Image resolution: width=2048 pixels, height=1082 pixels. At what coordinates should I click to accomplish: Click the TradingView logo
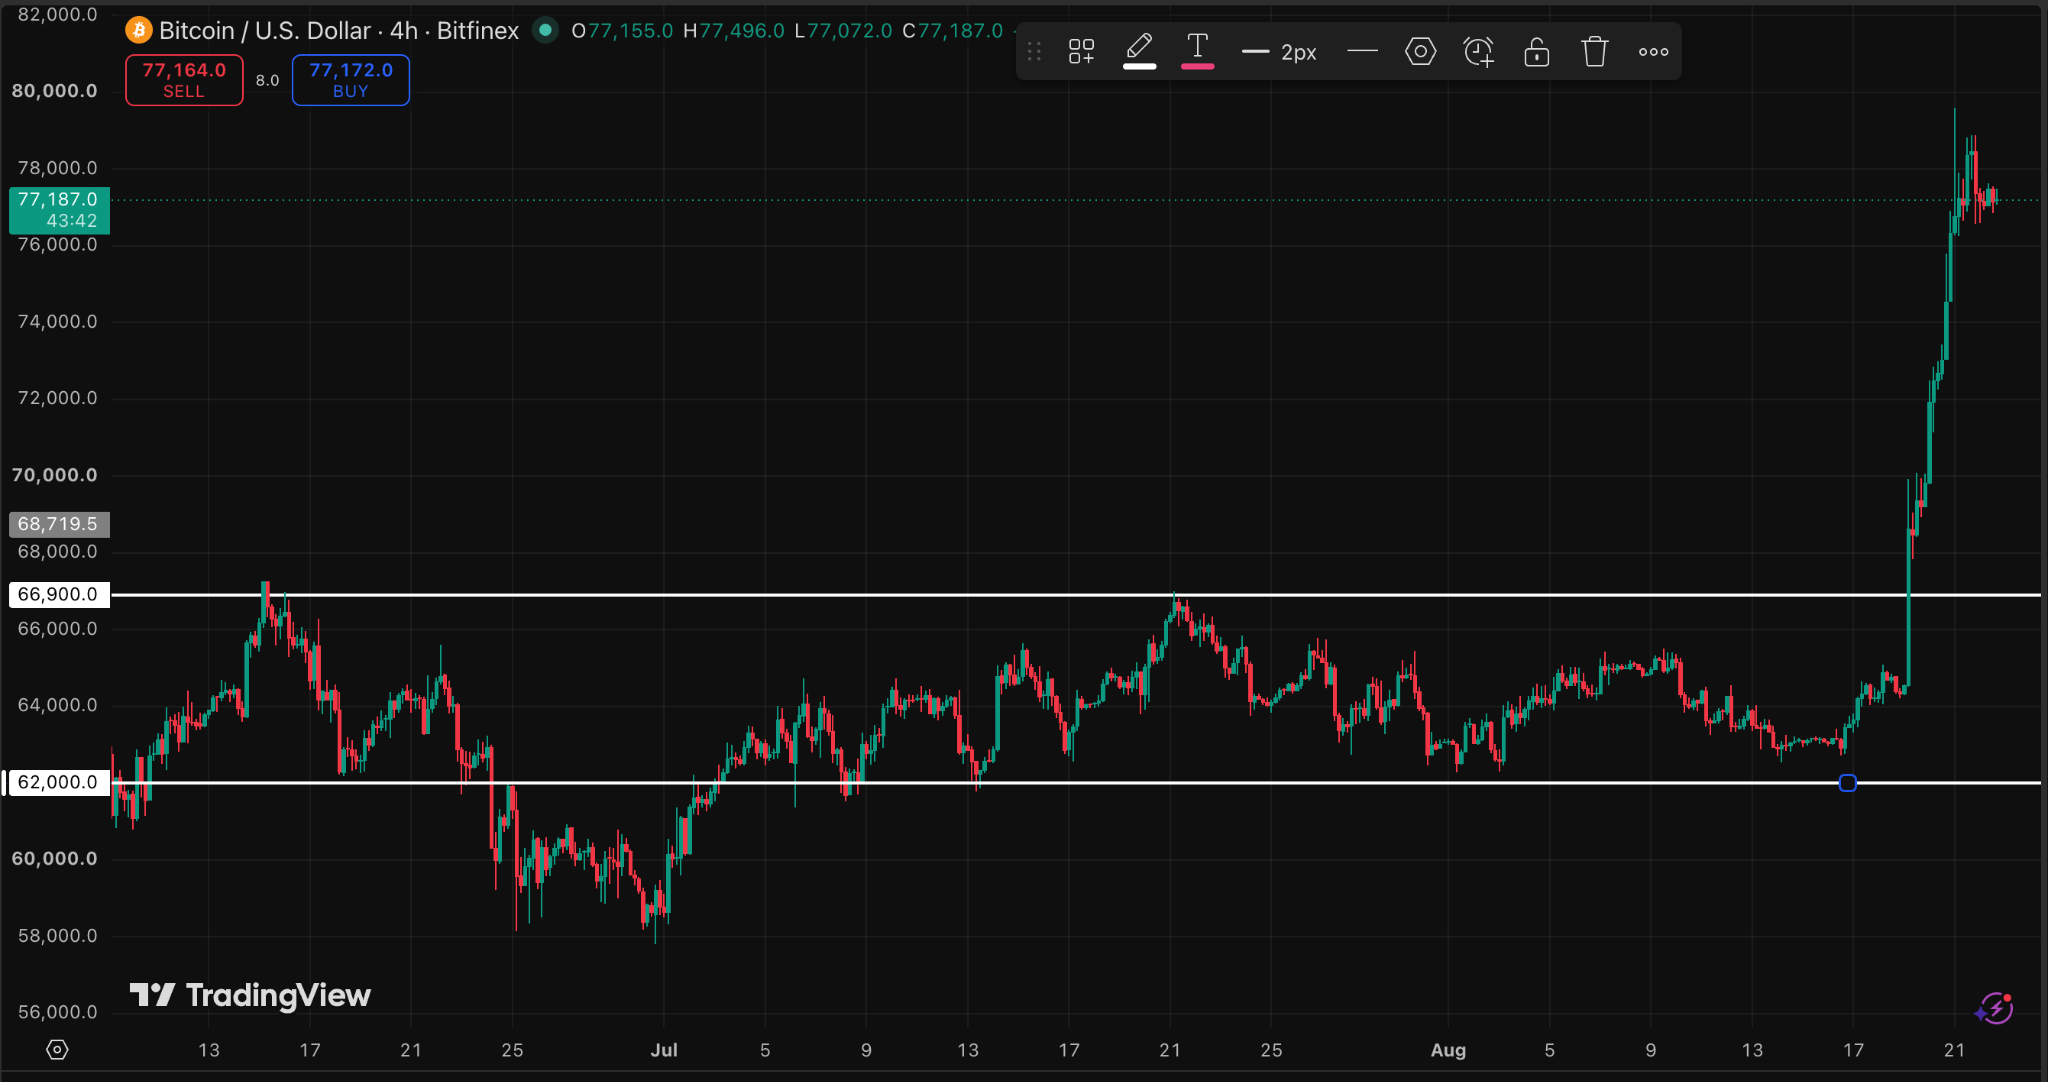coord(250,995)
